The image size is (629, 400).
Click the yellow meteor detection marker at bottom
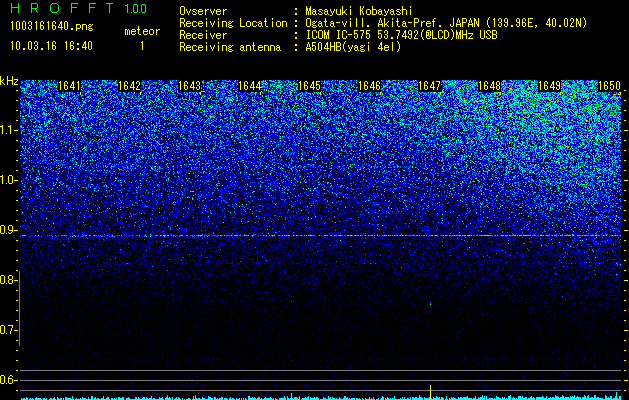(x=430, y=392)
